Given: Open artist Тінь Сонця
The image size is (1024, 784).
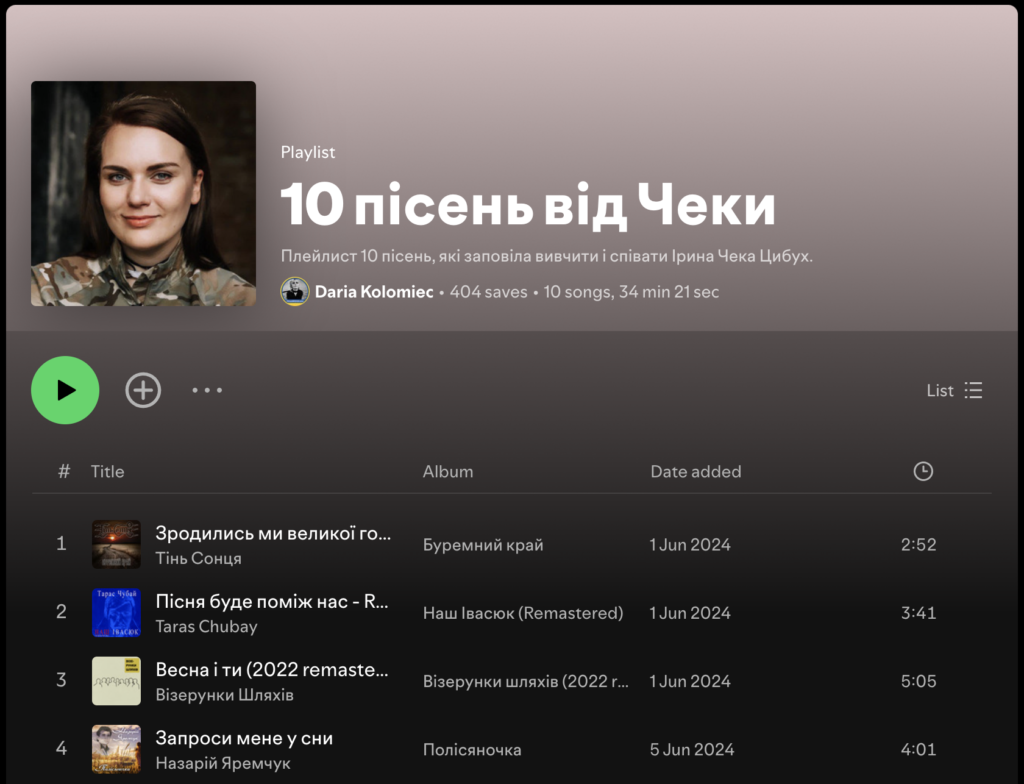Looking at the screenshot, I should click(198, 558).
